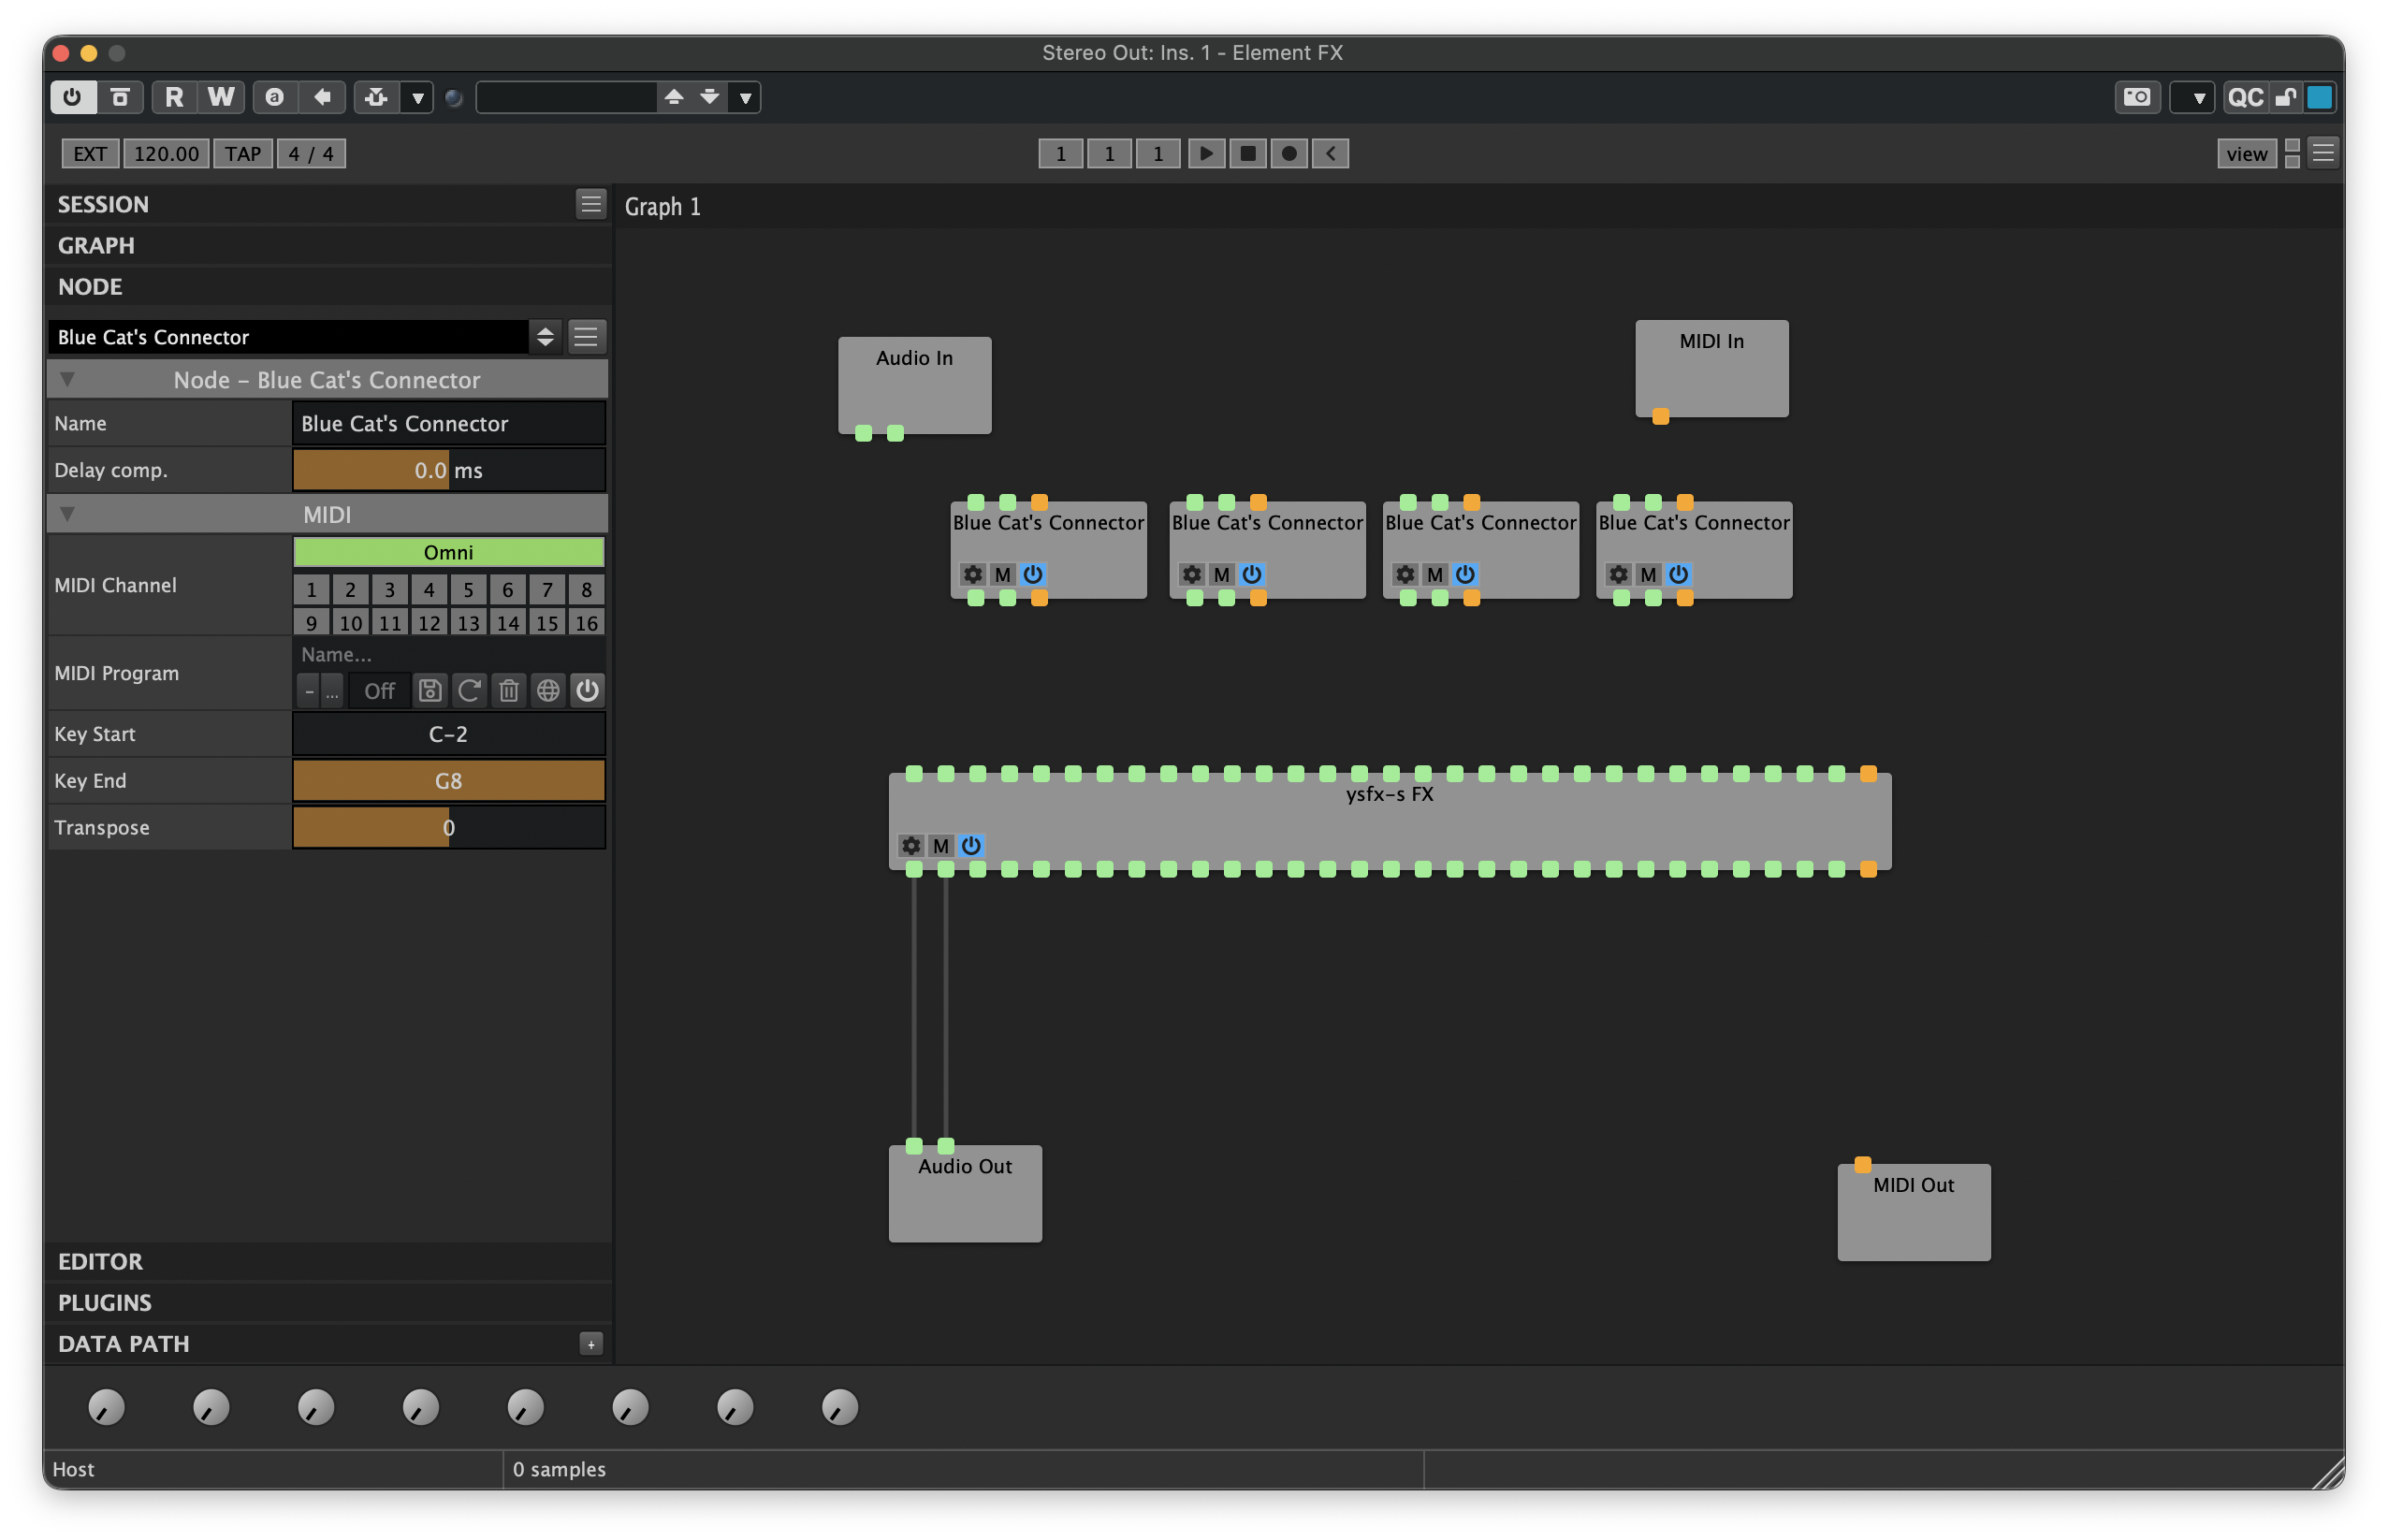Toggle MIDI channel 10
Viewport: 2388px width, 1540px height.
pos(350,623)
